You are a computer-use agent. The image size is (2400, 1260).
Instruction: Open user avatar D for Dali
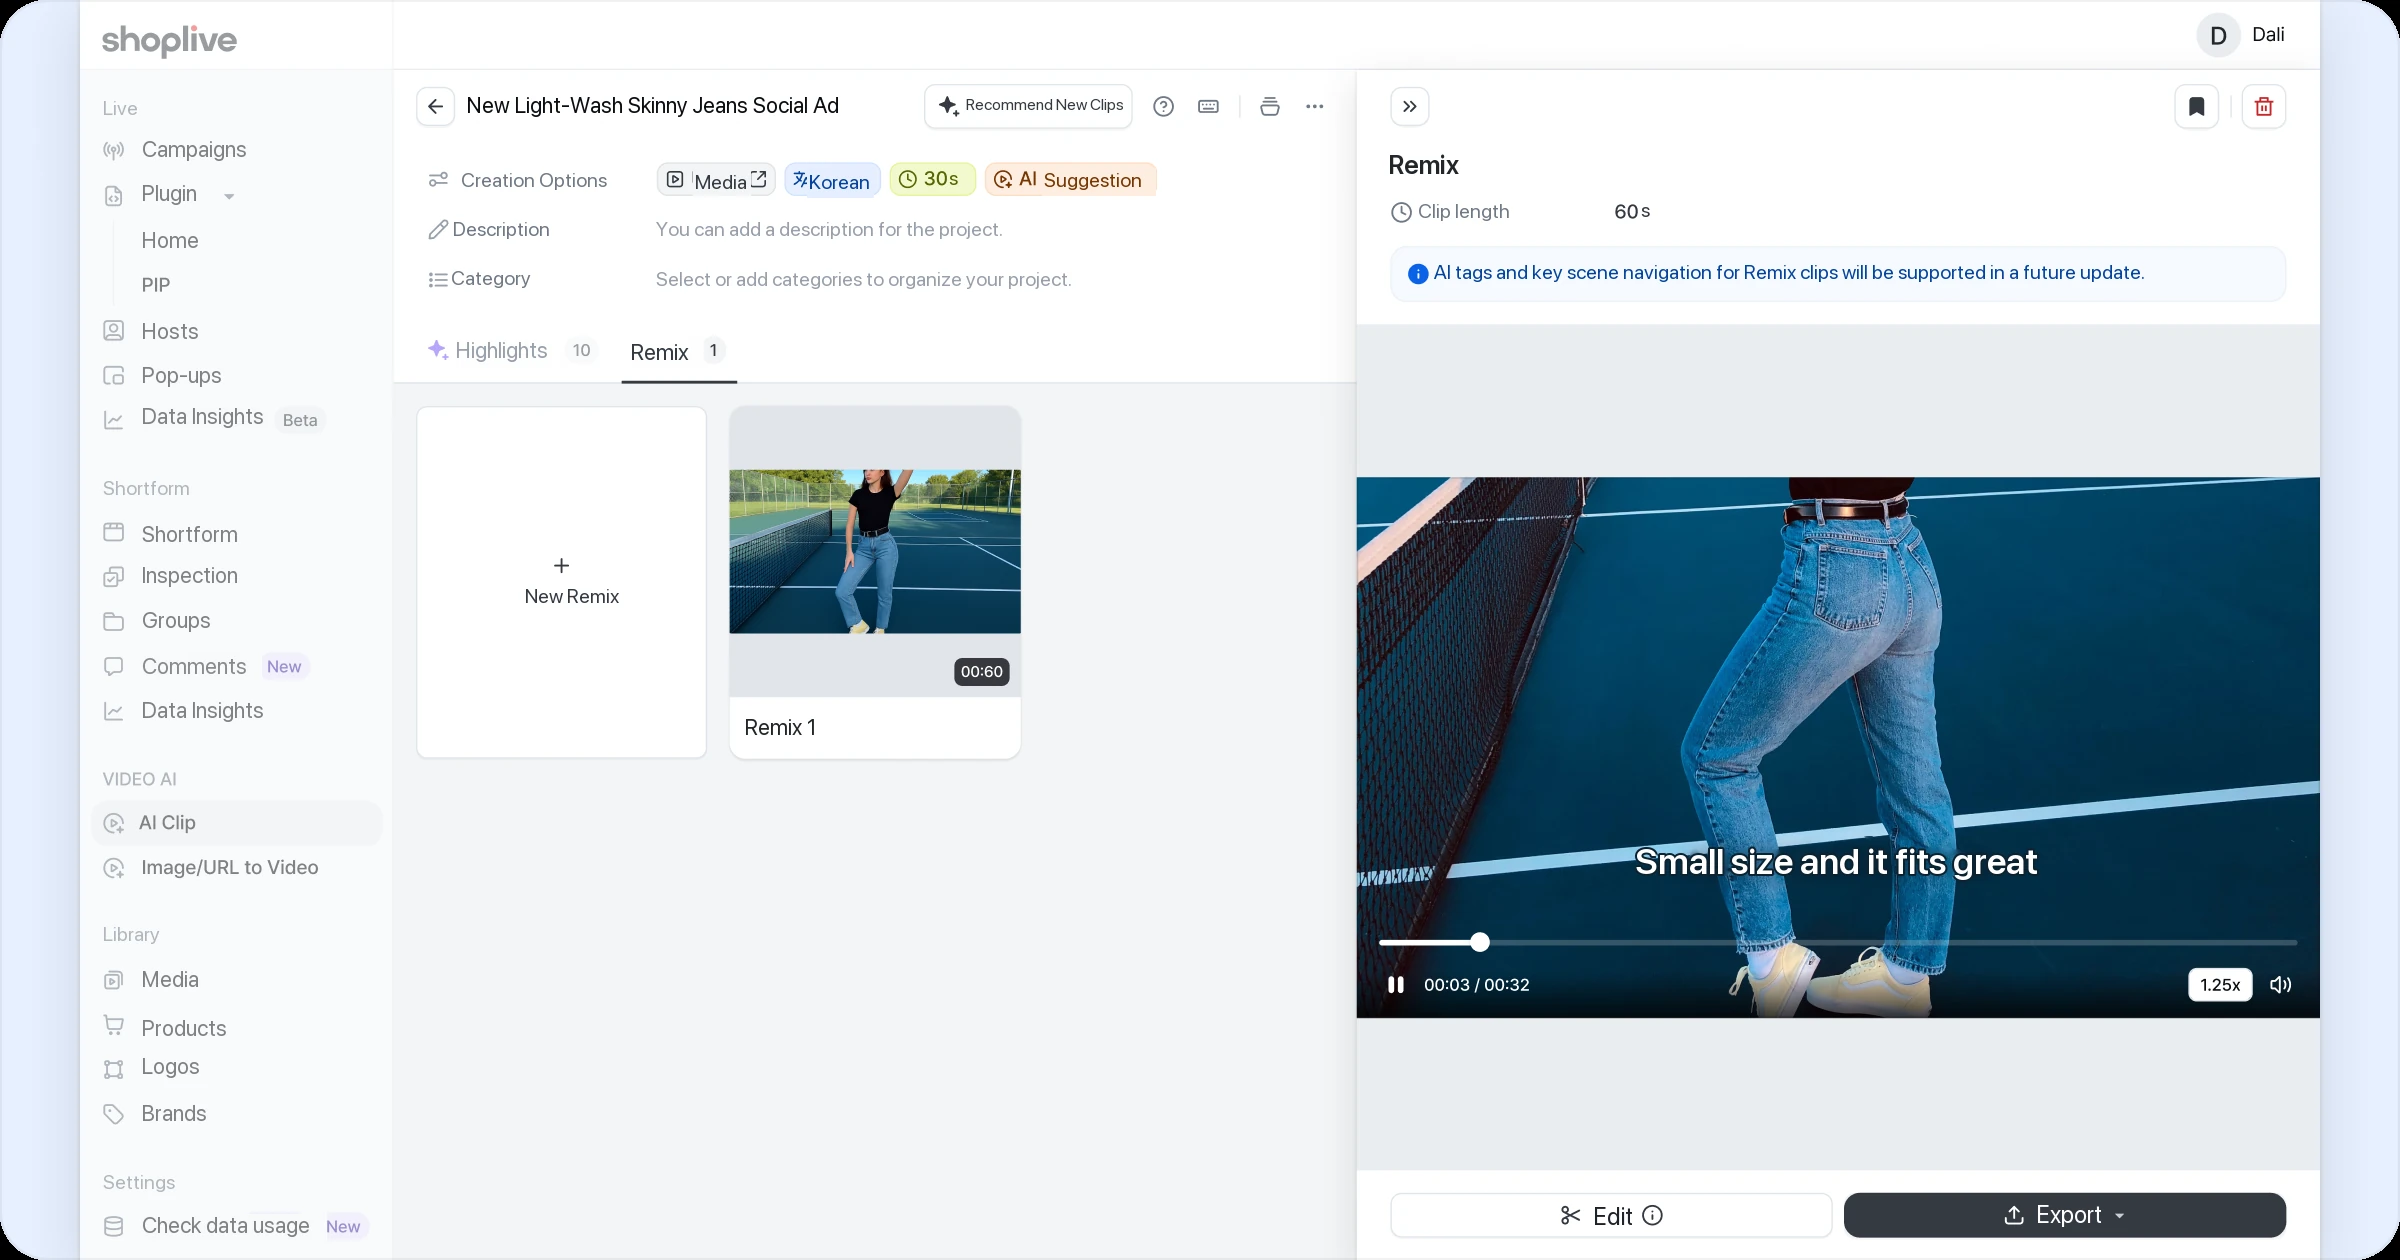click(2218, 36)
